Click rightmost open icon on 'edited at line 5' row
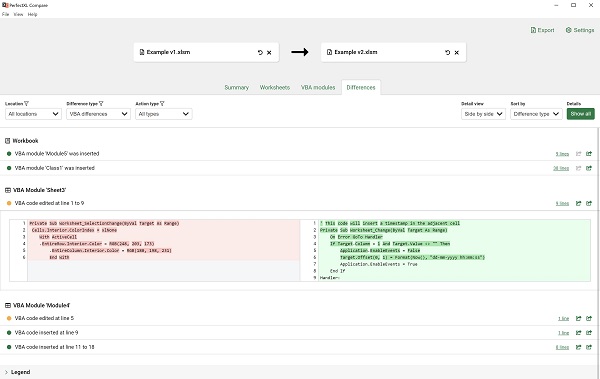600x379 pixels. (589, 318)
